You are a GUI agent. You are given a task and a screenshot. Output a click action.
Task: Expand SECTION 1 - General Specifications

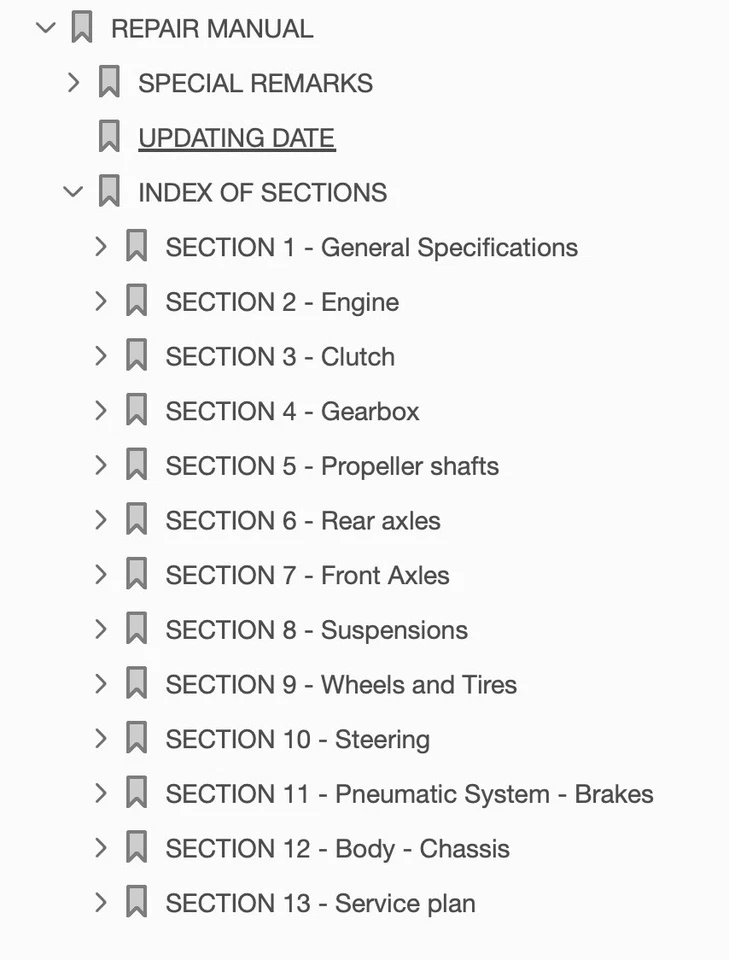point(100,247)
